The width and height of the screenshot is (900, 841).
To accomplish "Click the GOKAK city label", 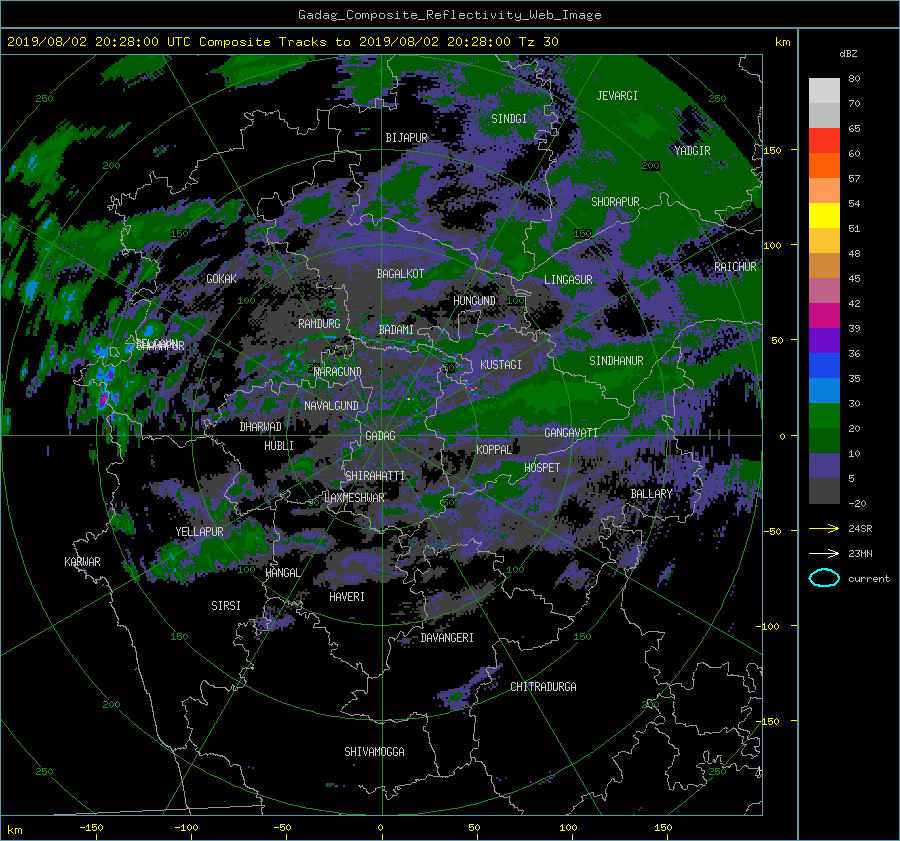I will click(x=222, y=278).
